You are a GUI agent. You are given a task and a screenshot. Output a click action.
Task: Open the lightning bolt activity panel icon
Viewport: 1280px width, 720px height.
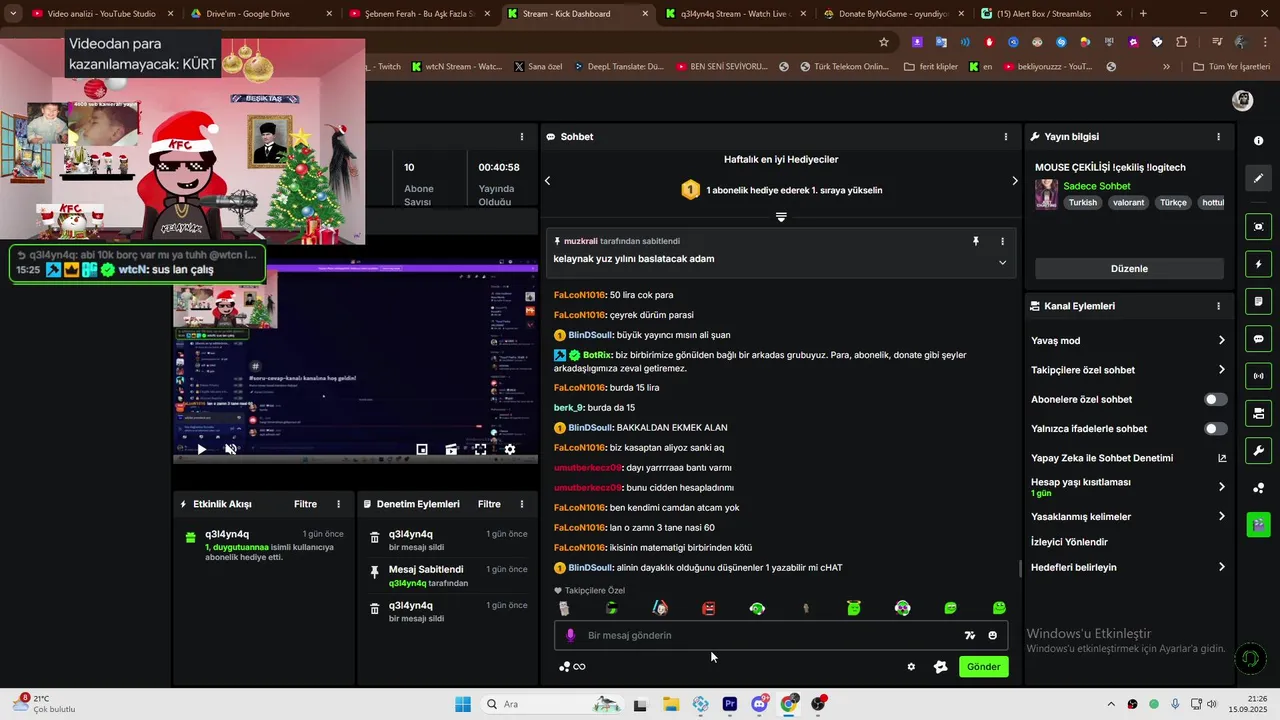[1259, 264]
